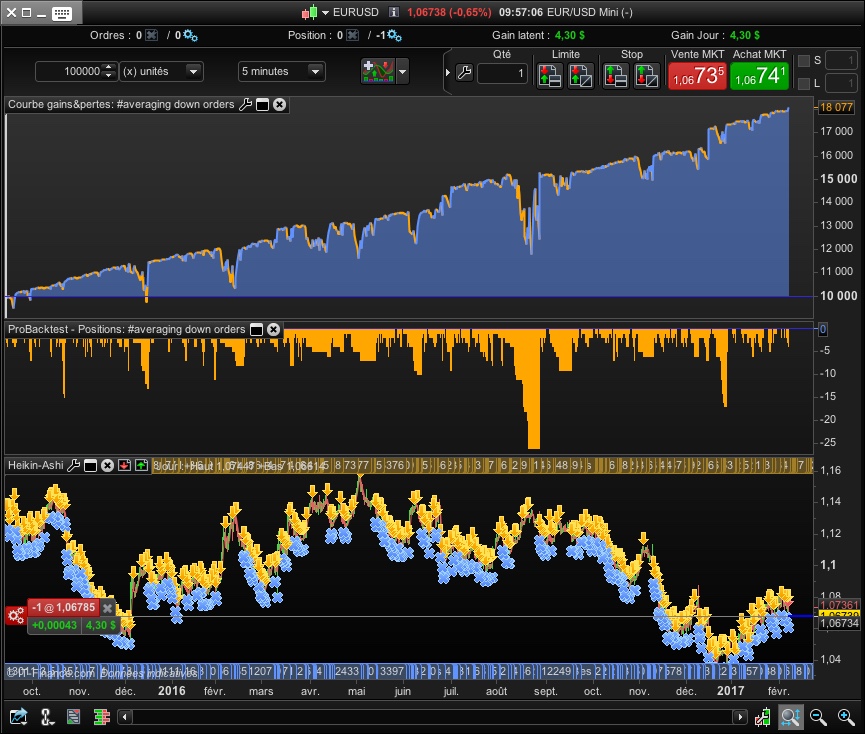This screenshot has height=734, width=865.
Task: Expand the instrument dropdown arrow before EURUSD
Action: tap(325, 13)
